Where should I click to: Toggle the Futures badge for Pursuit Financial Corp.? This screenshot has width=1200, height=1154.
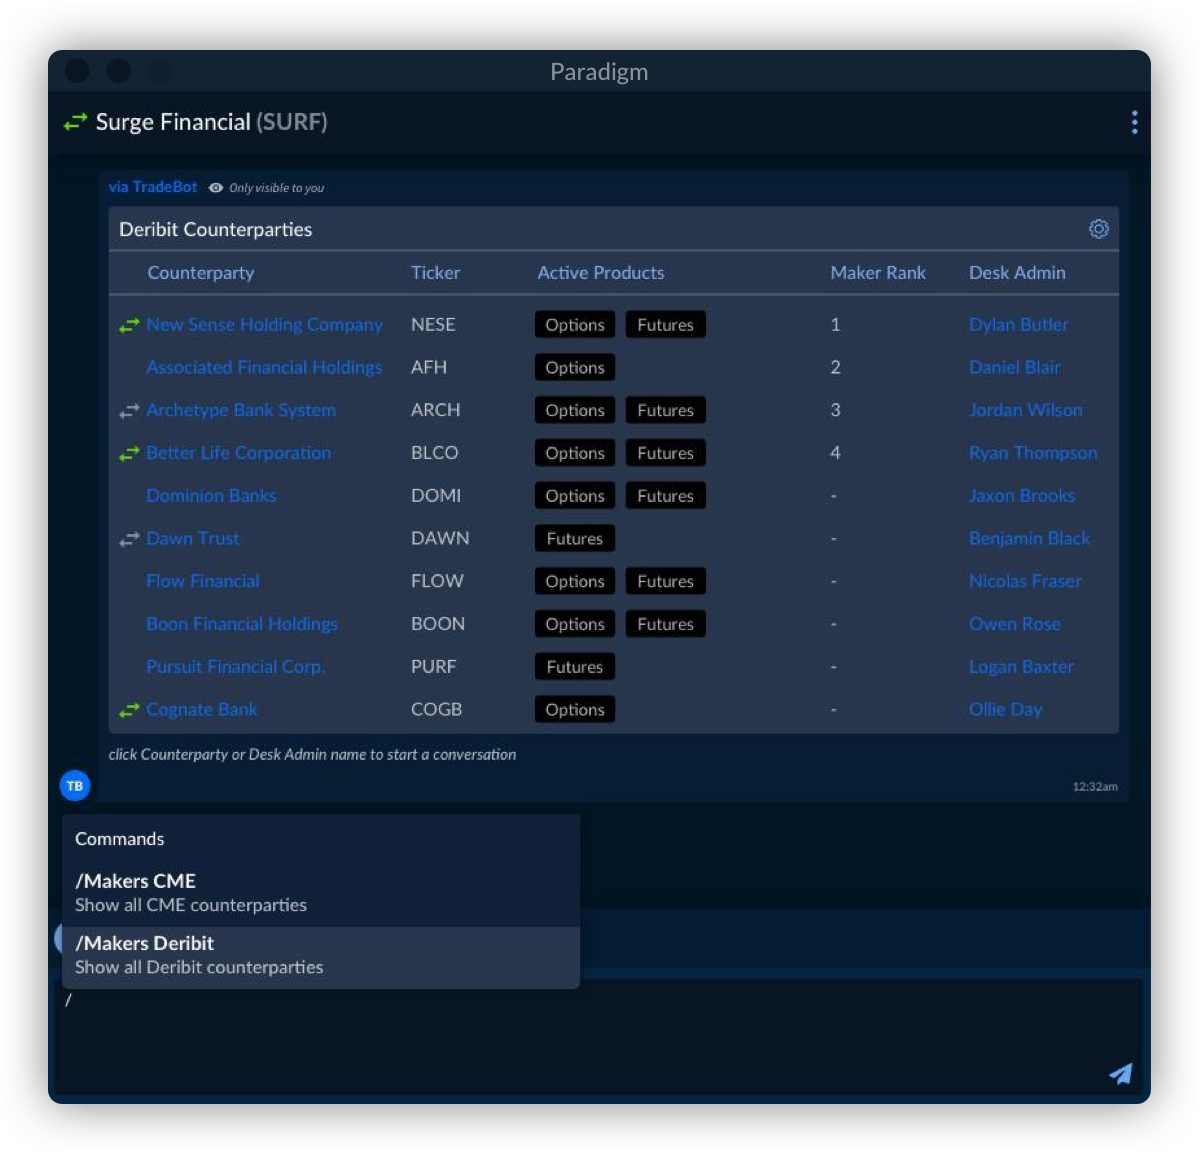[574, 666]
